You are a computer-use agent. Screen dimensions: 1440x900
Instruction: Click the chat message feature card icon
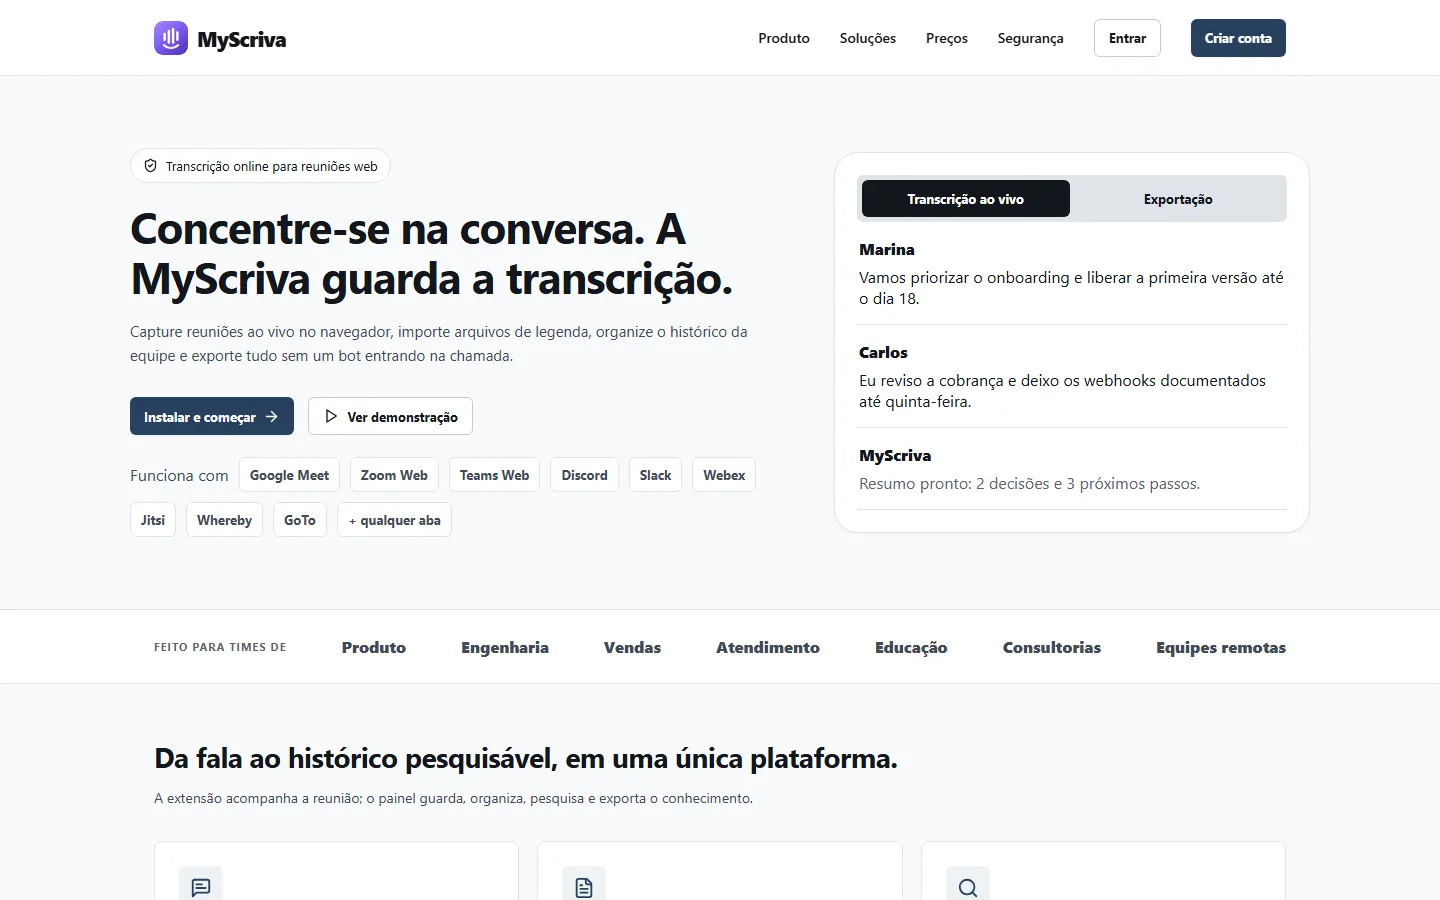pyautogui.click(x=201, y=887)
